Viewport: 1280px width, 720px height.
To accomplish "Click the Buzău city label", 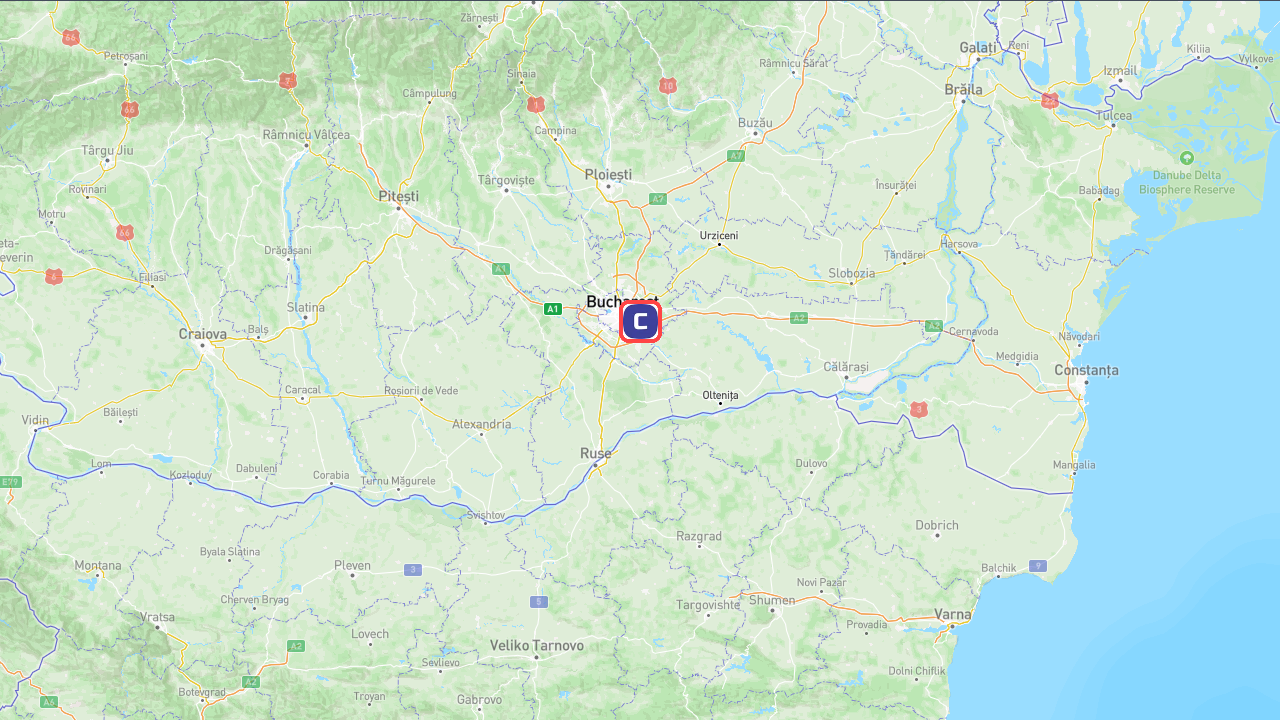I will tap(755, 122).
